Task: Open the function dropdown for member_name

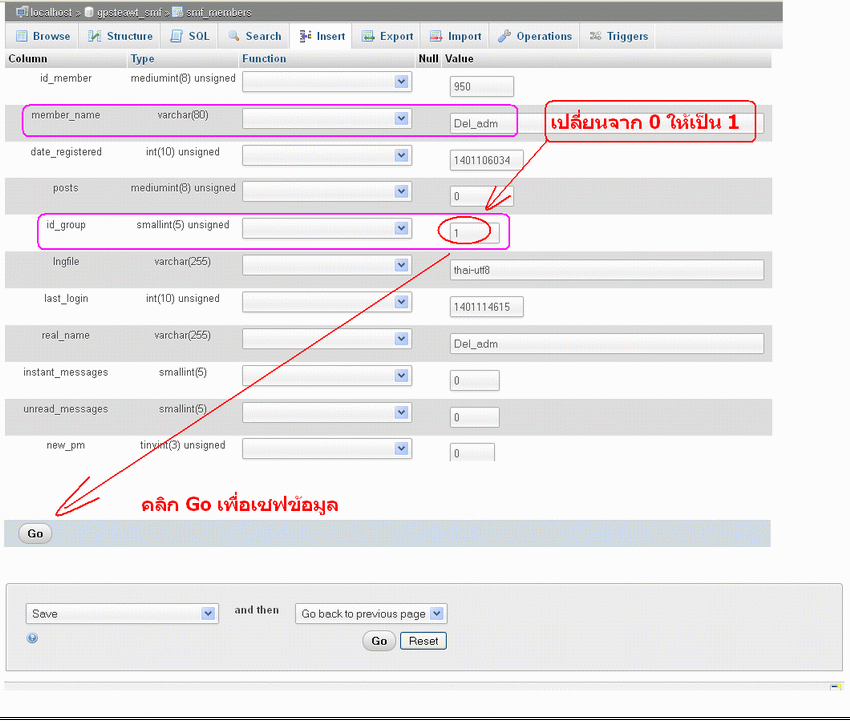Action: click(325, 117)
